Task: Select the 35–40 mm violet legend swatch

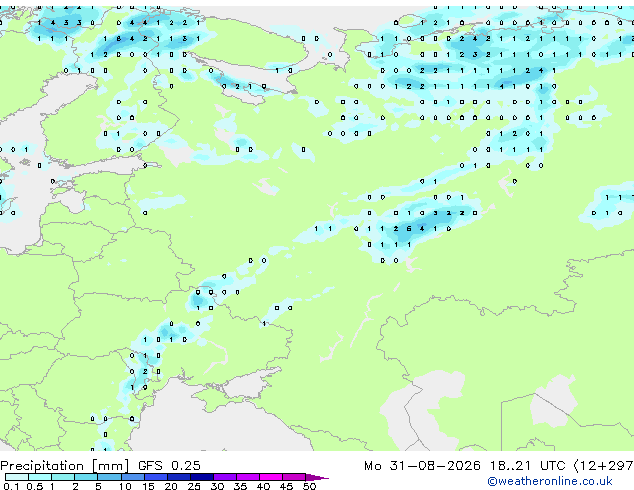Action: [248, 477]
